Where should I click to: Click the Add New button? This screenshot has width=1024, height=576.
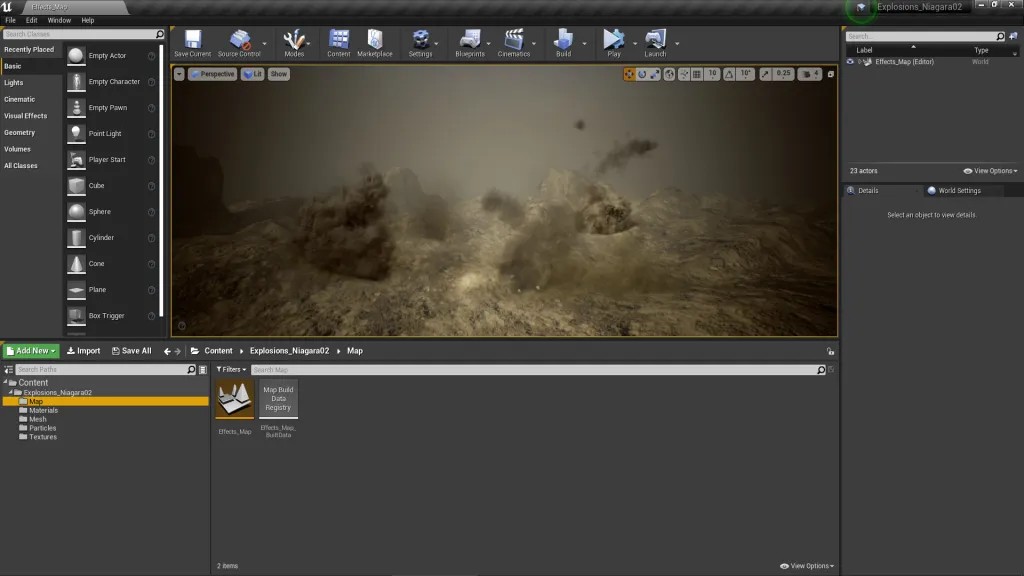tap(31, 351)
